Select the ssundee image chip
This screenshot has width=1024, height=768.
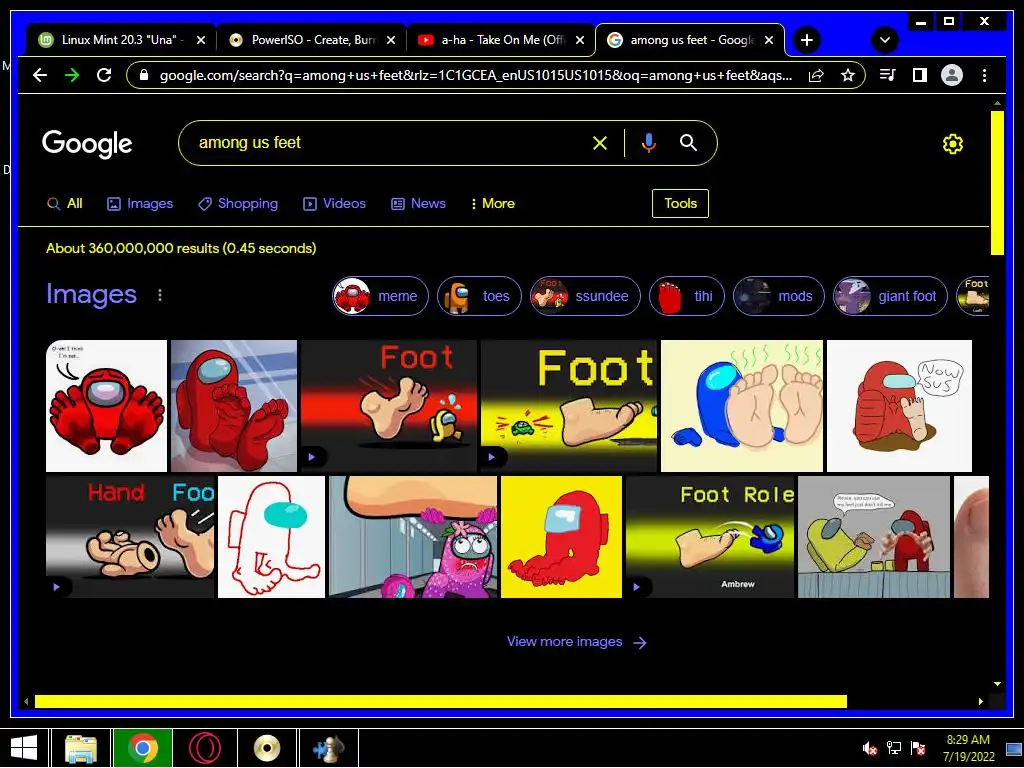pos(585,296)
